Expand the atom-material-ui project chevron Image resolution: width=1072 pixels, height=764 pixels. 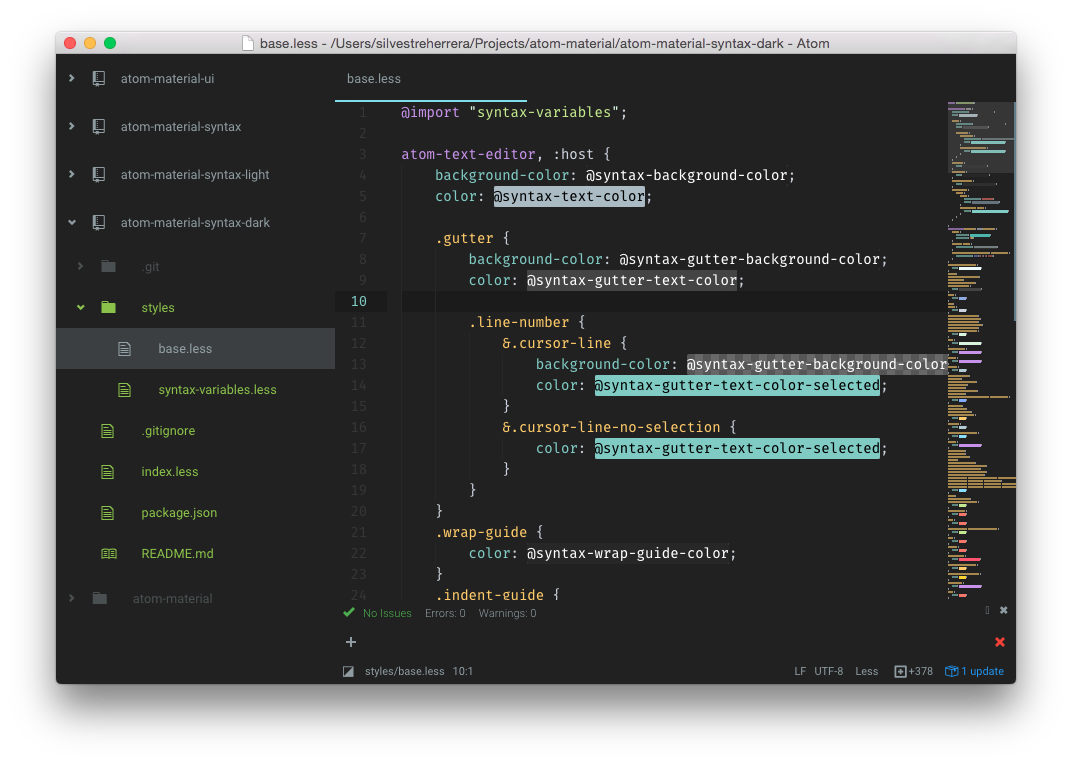pos(72,79)
